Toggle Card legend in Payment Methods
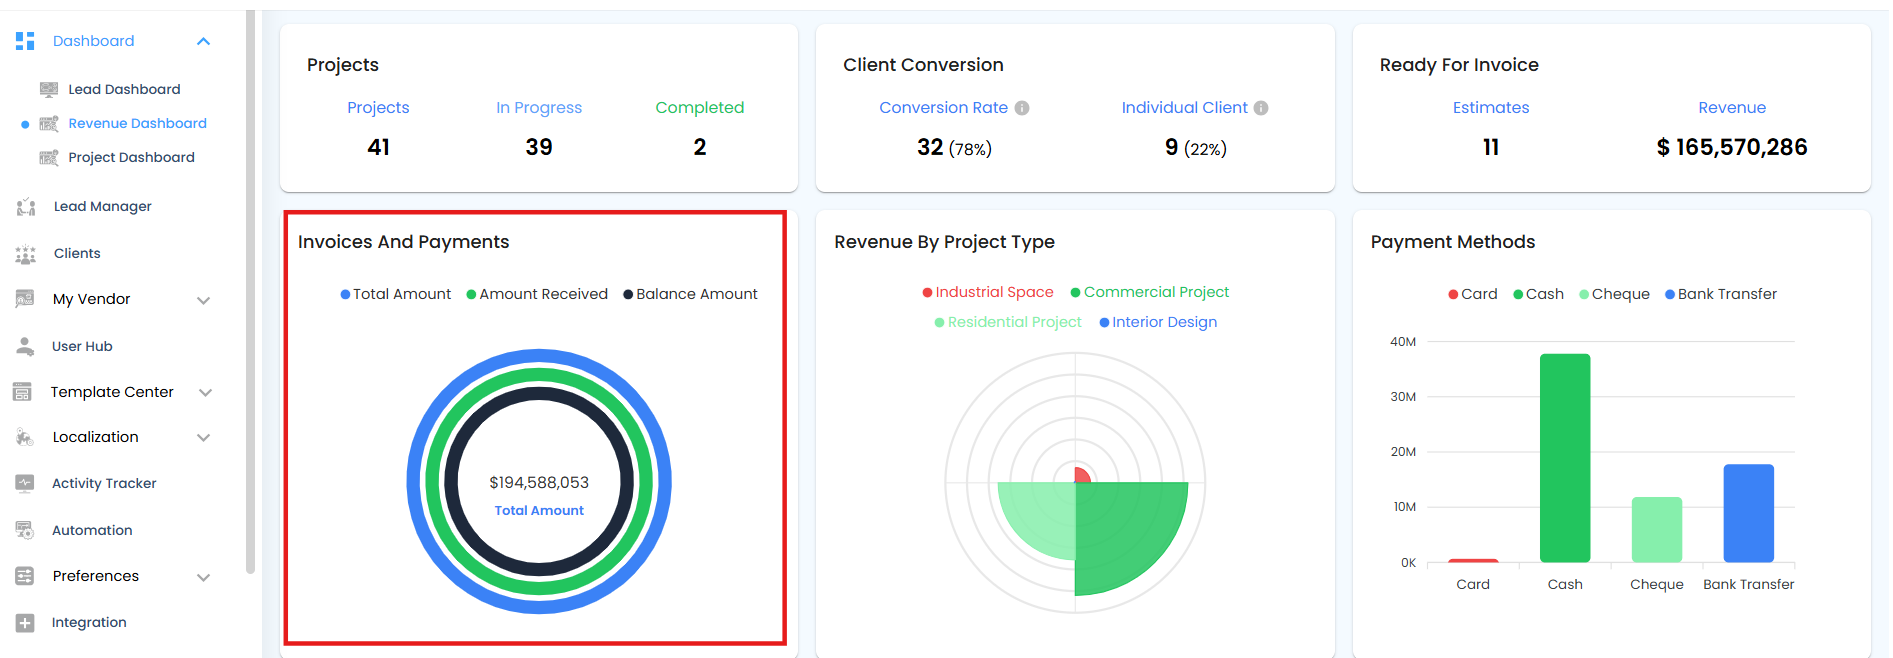The height and width of the screenshot is (658, 1893). 1473,294
